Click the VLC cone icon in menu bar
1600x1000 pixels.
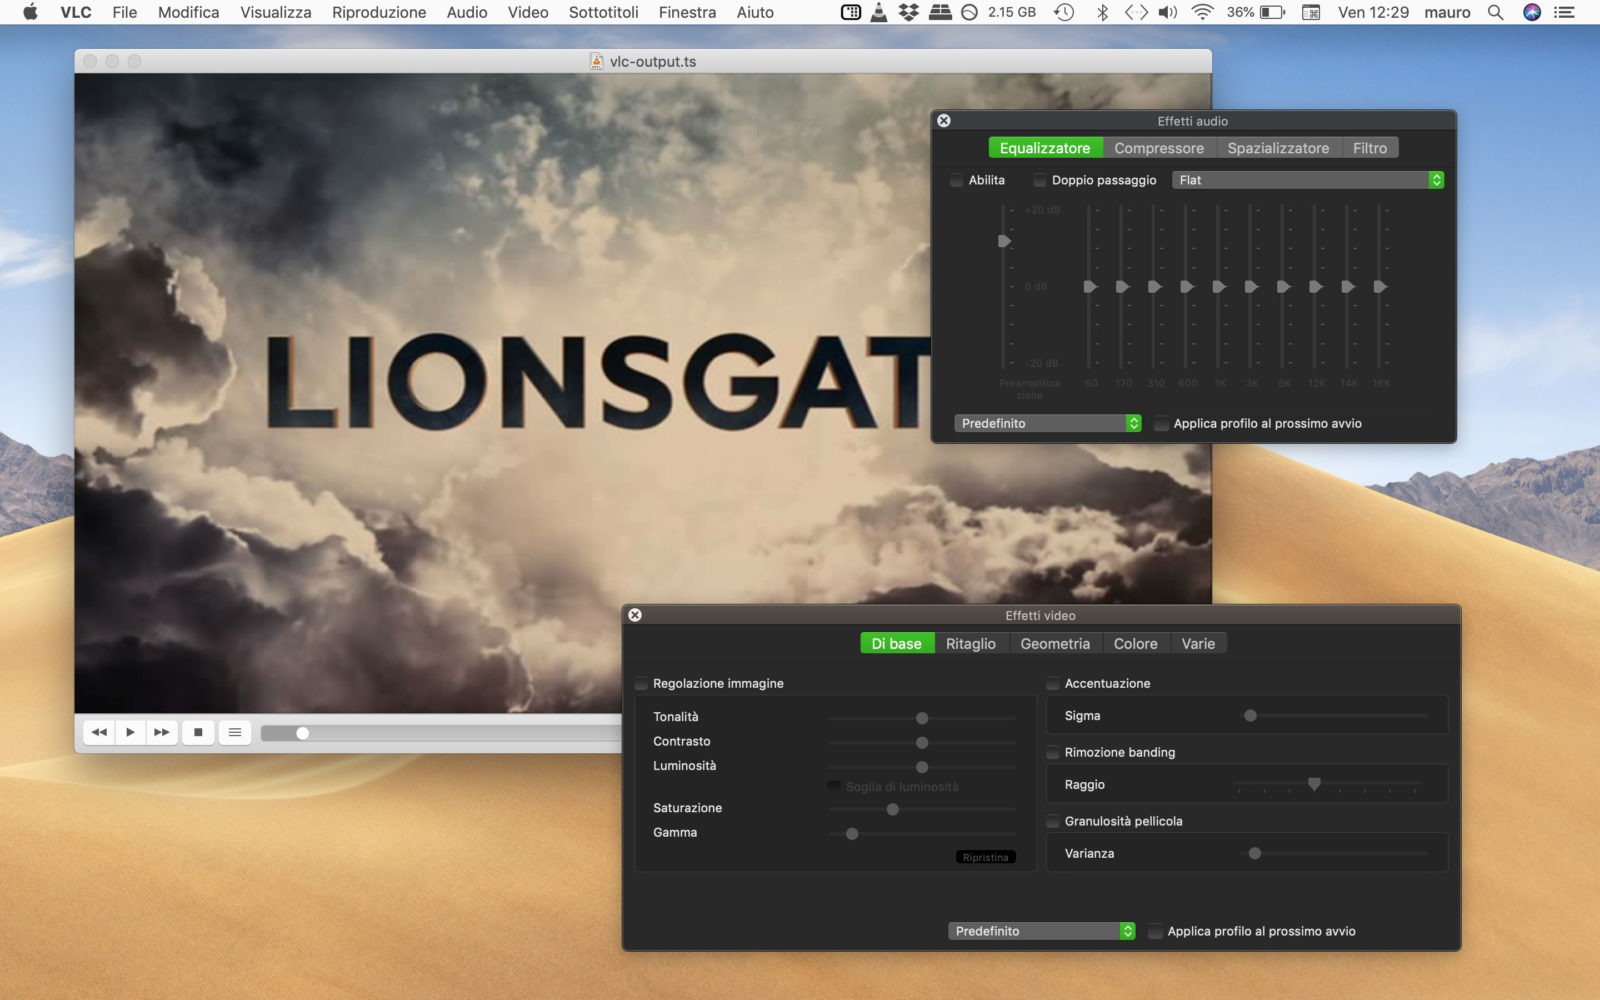[x=878, y=12]
